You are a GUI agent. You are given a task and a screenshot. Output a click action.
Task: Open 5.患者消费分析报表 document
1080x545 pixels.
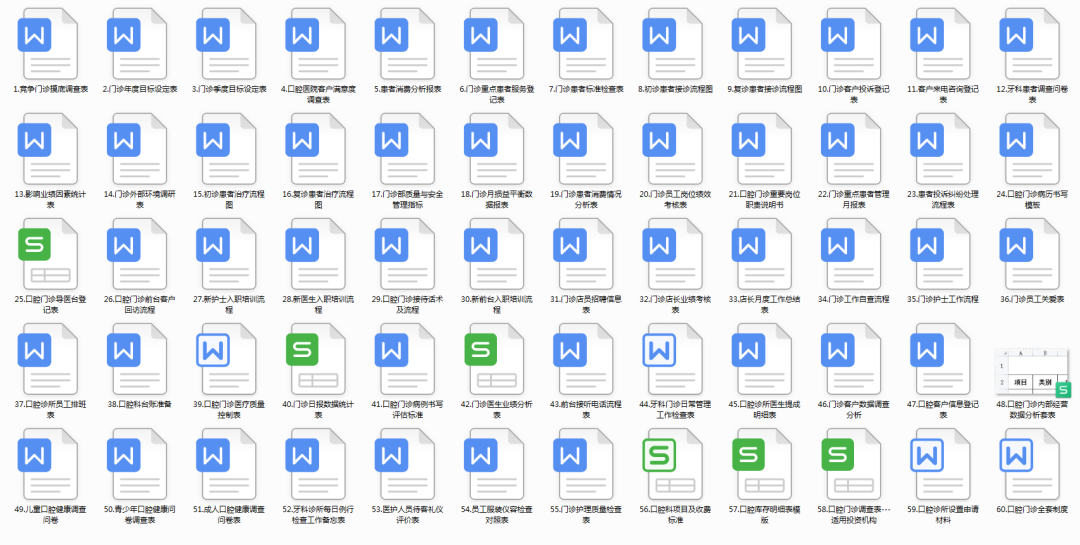[407, 44]
